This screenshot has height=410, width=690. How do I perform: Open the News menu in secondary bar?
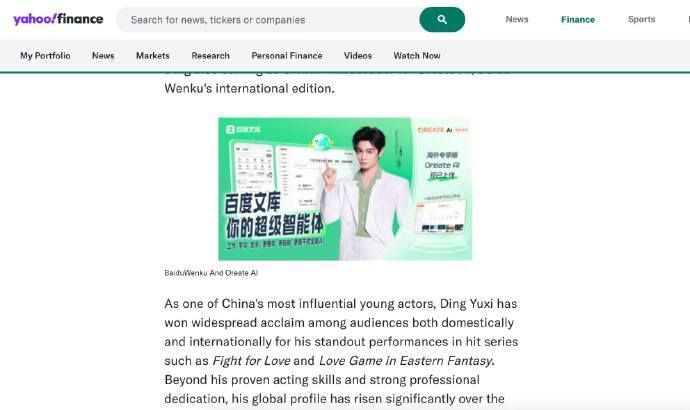tap(103, 55)
